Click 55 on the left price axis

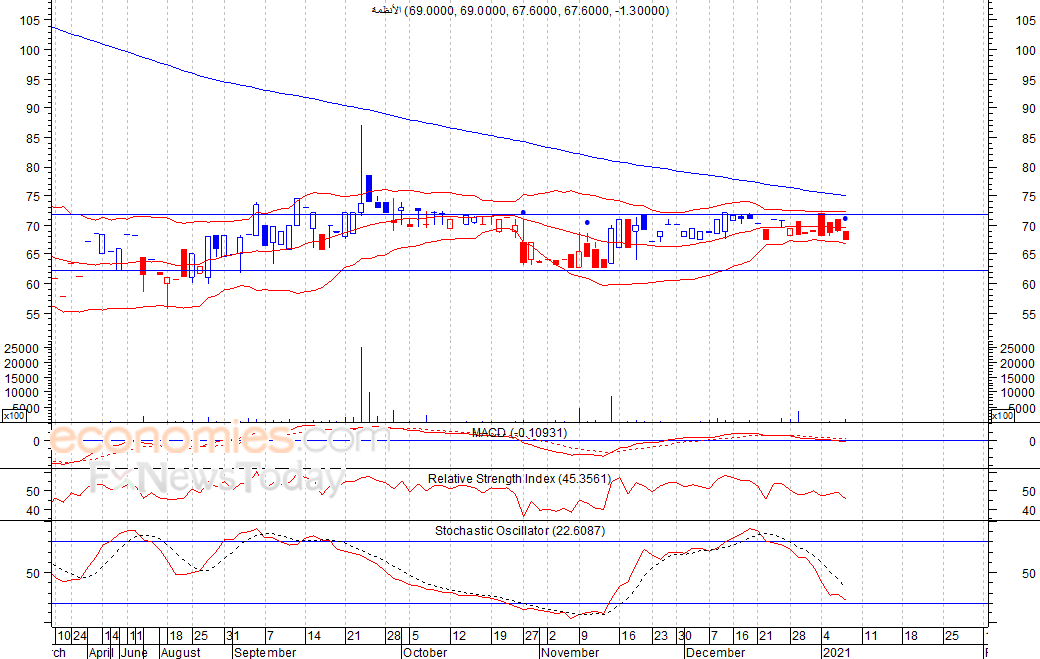(33, 315)
